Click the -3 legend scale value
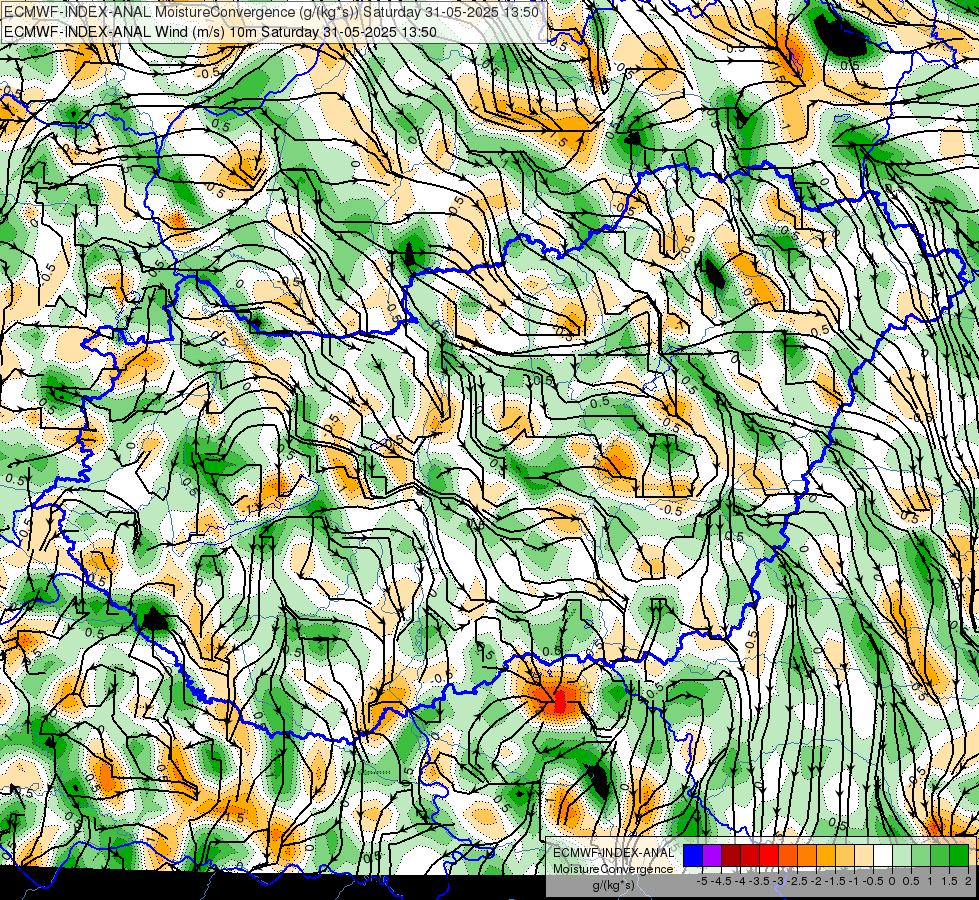Screen dimensions: 979x900 pos(779,881)
